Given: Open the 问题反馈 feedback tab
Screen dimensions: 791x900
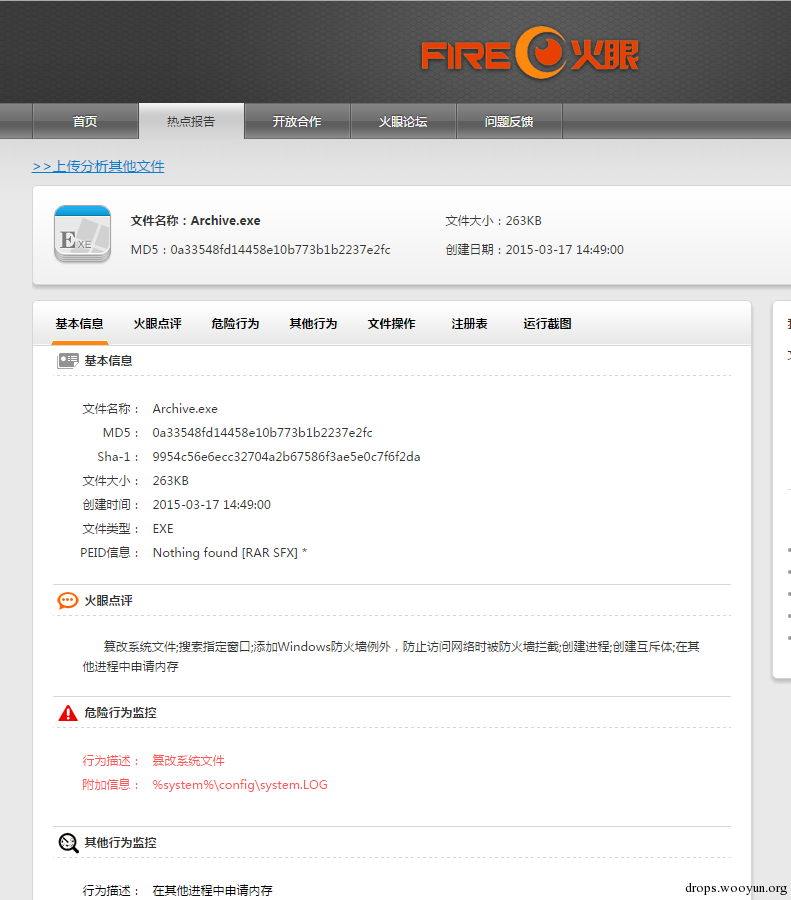Looking at the screenshot, I should pyautogui.click(x=509, y=122).
